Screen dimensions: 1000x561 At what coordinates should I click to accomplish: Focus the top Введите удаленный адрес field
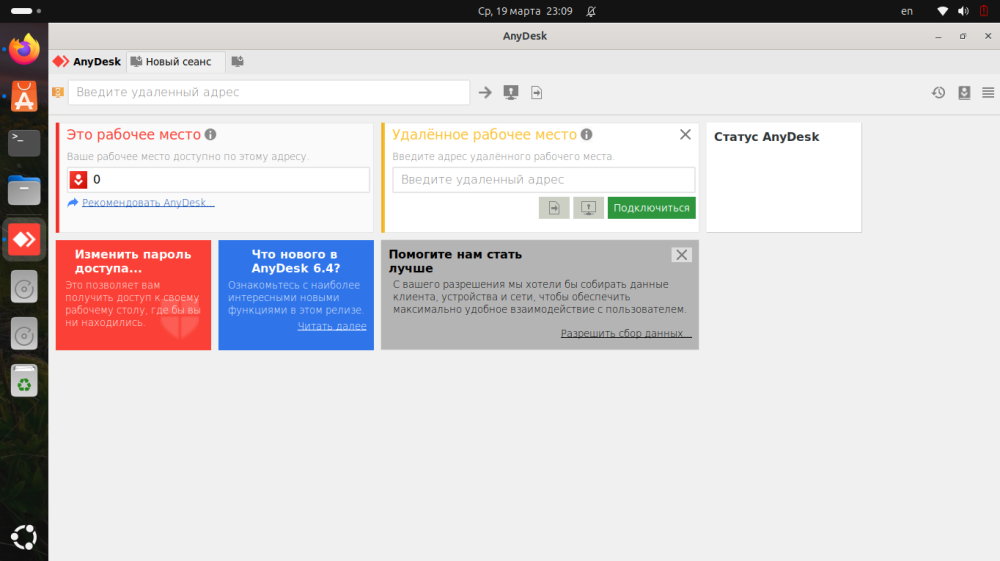(x=269, y=92)
